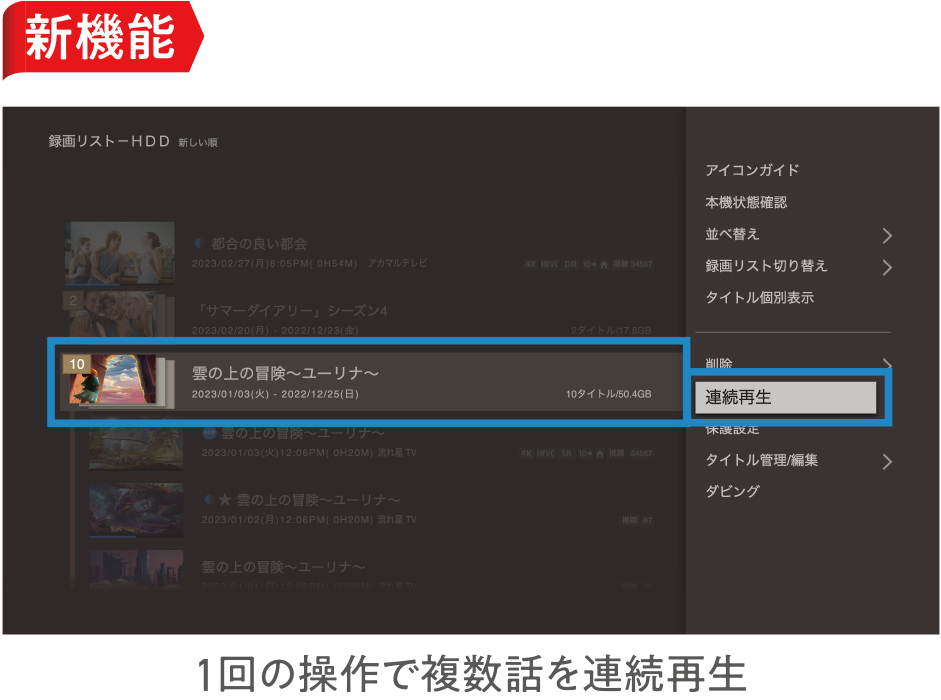The width and height of the screenshot is (941, 700).
Task: Click the 4K badge on 都合の良い都会 row
Action: (530, 265)
